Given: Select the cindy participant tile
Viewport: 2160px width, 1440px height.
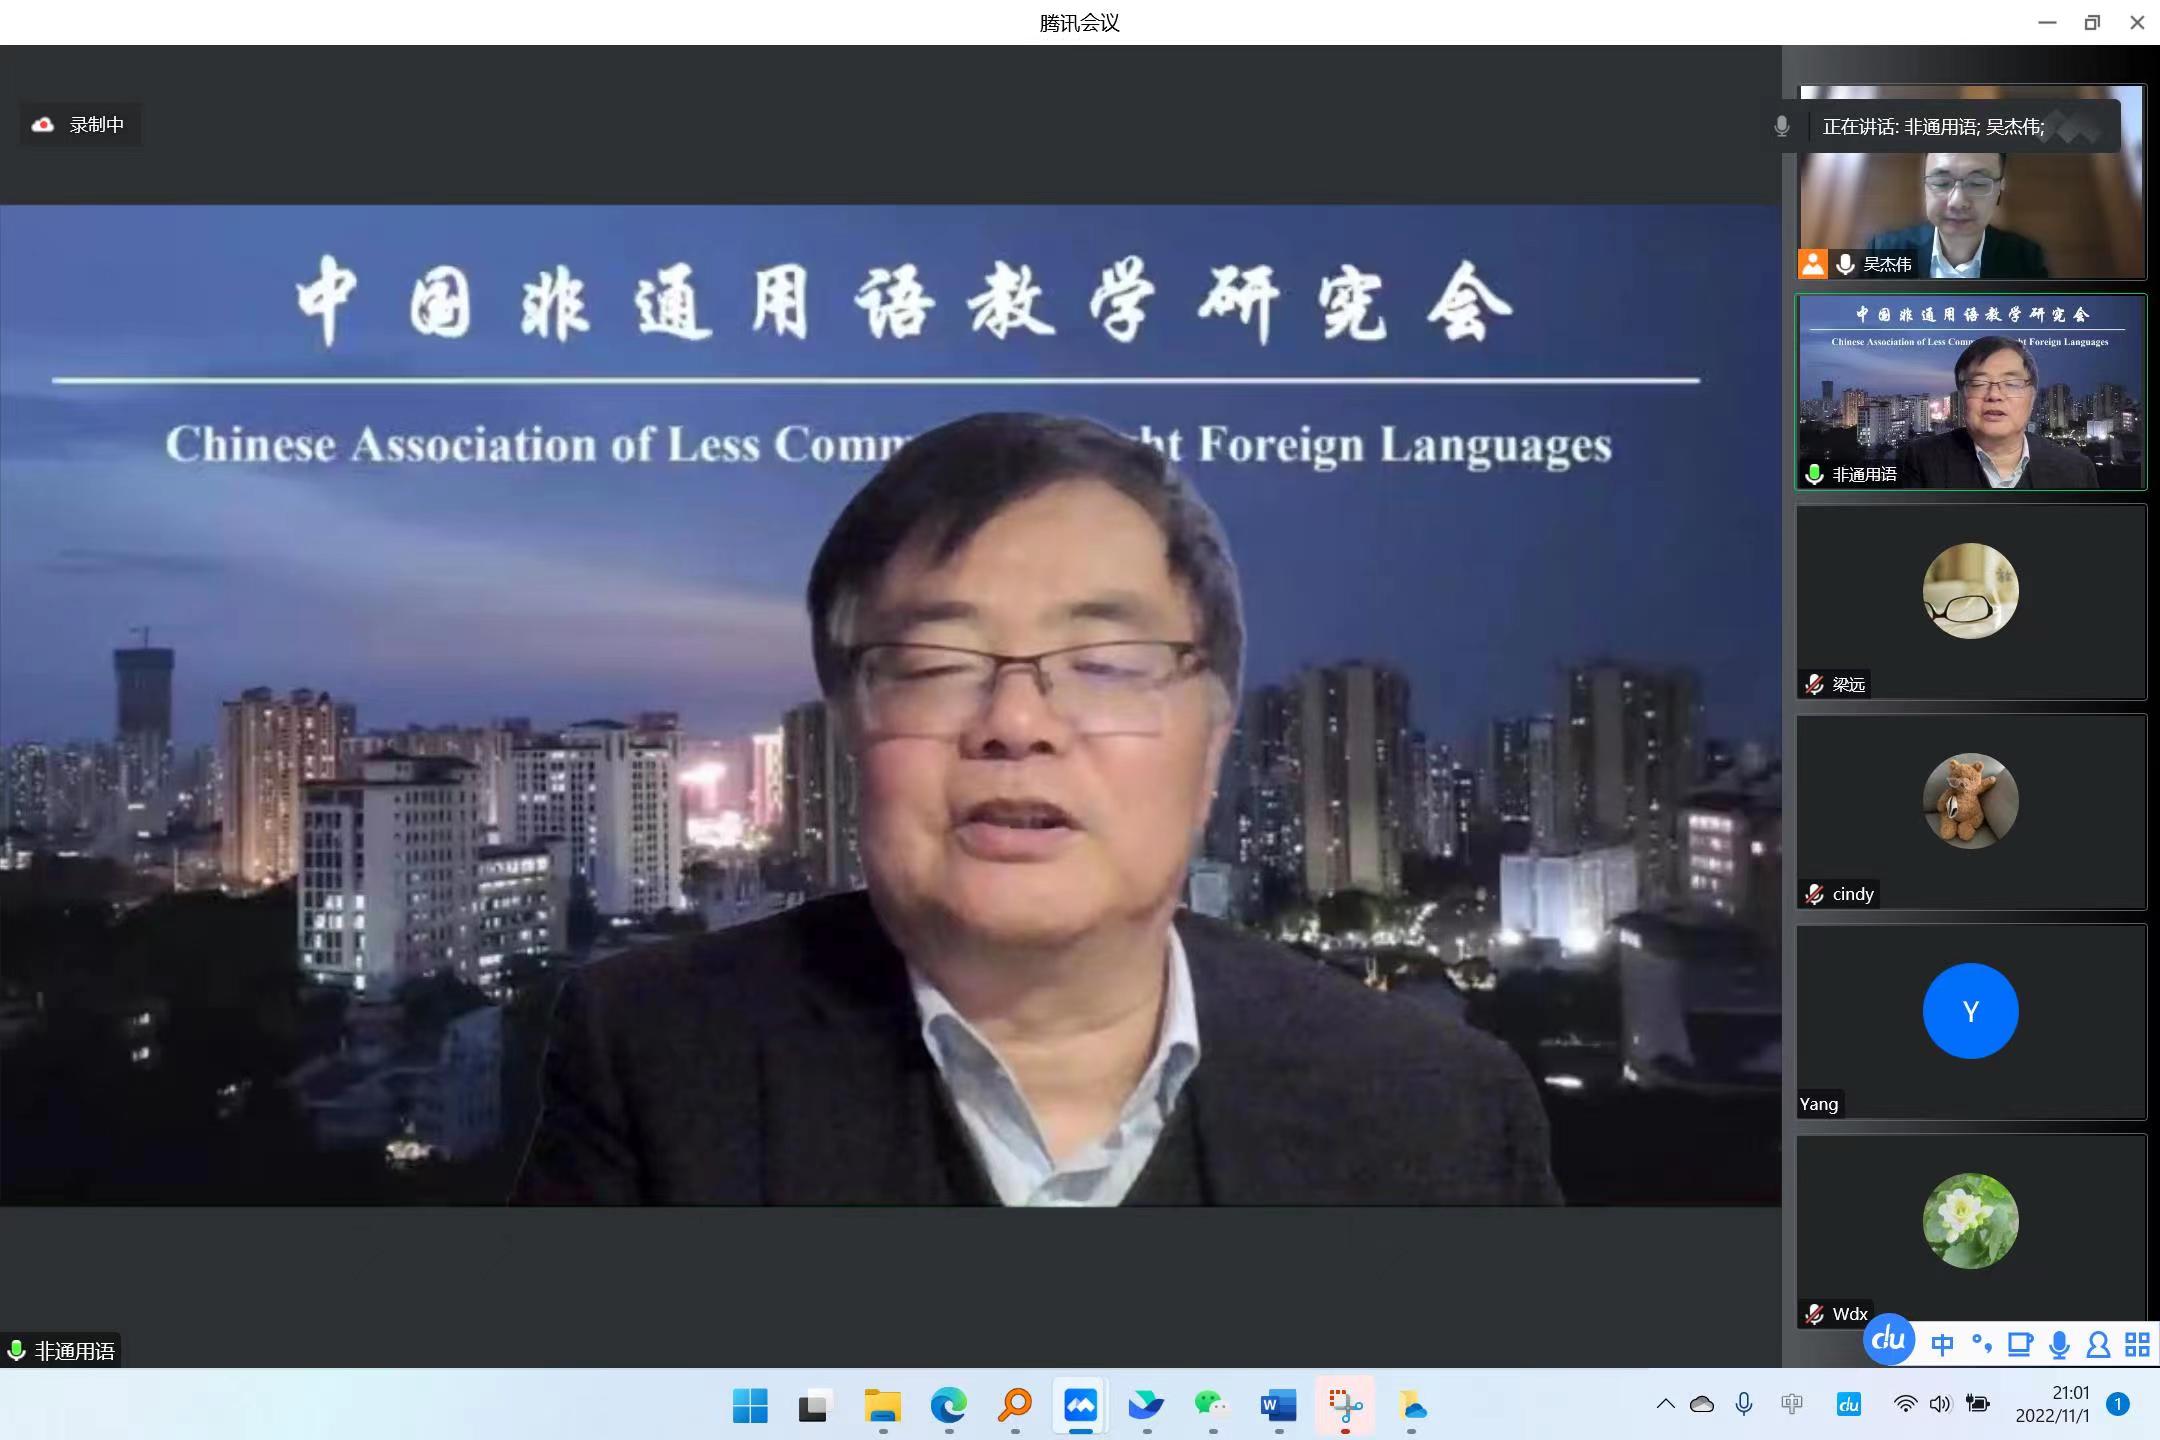Looking at the screenshot, I should pyautogui.click(x=1970, y=812).
